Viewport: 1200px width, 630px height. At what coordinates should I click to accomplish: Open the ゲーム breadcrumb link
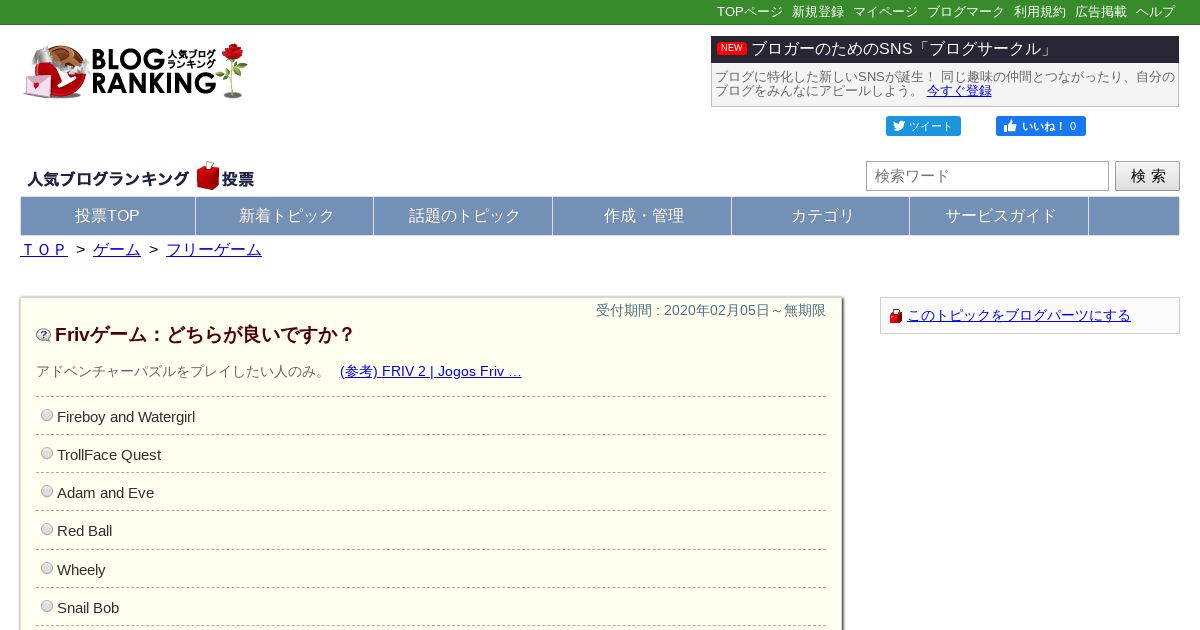pyautogui.click(x=117, y=250)
